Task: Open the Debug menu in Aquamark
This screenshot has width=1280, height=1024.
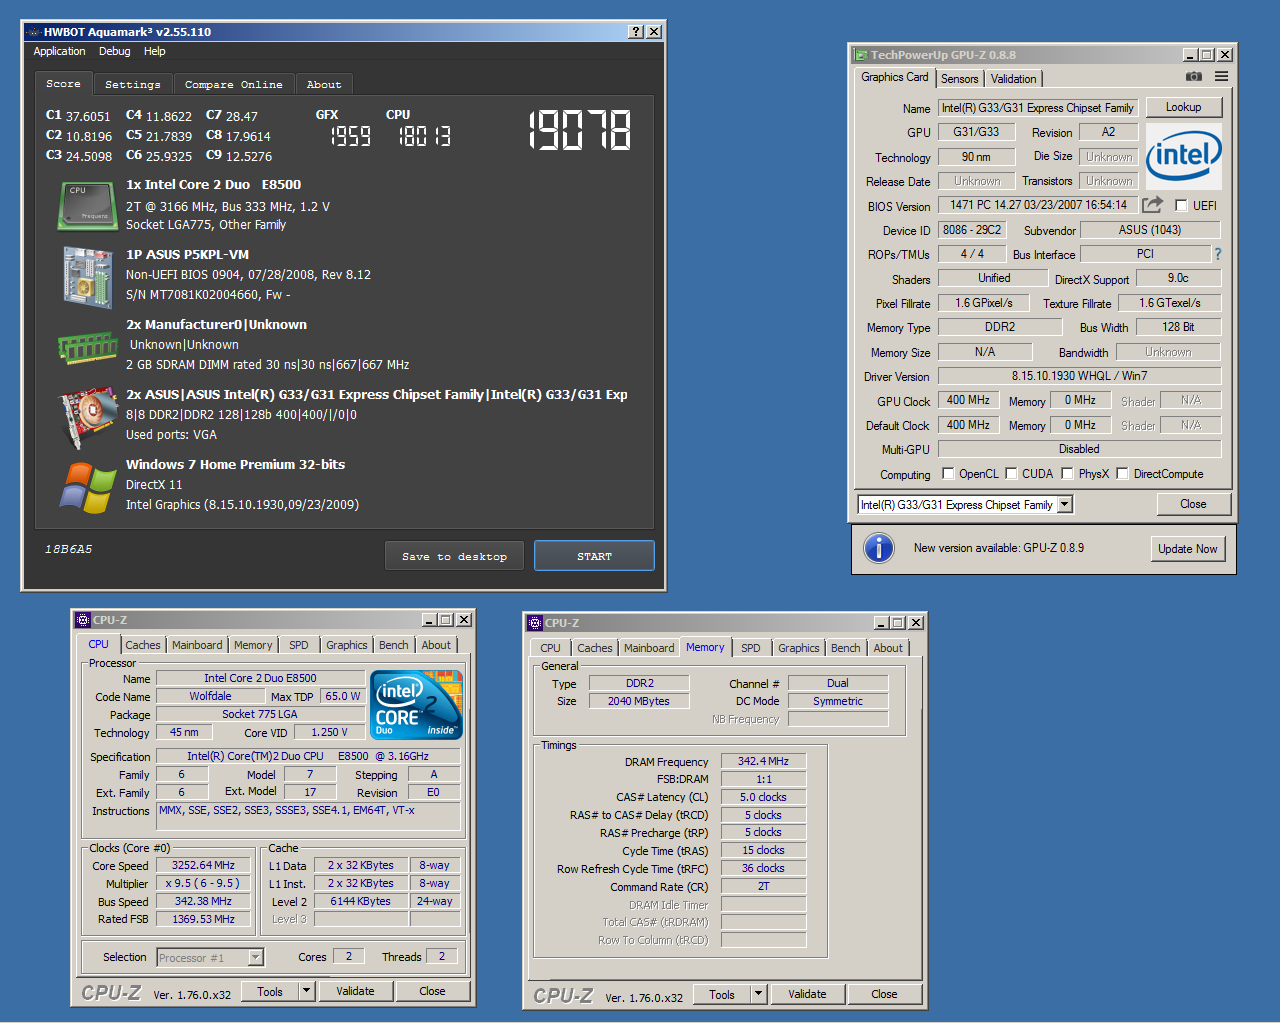Action: tap(114, 51)
